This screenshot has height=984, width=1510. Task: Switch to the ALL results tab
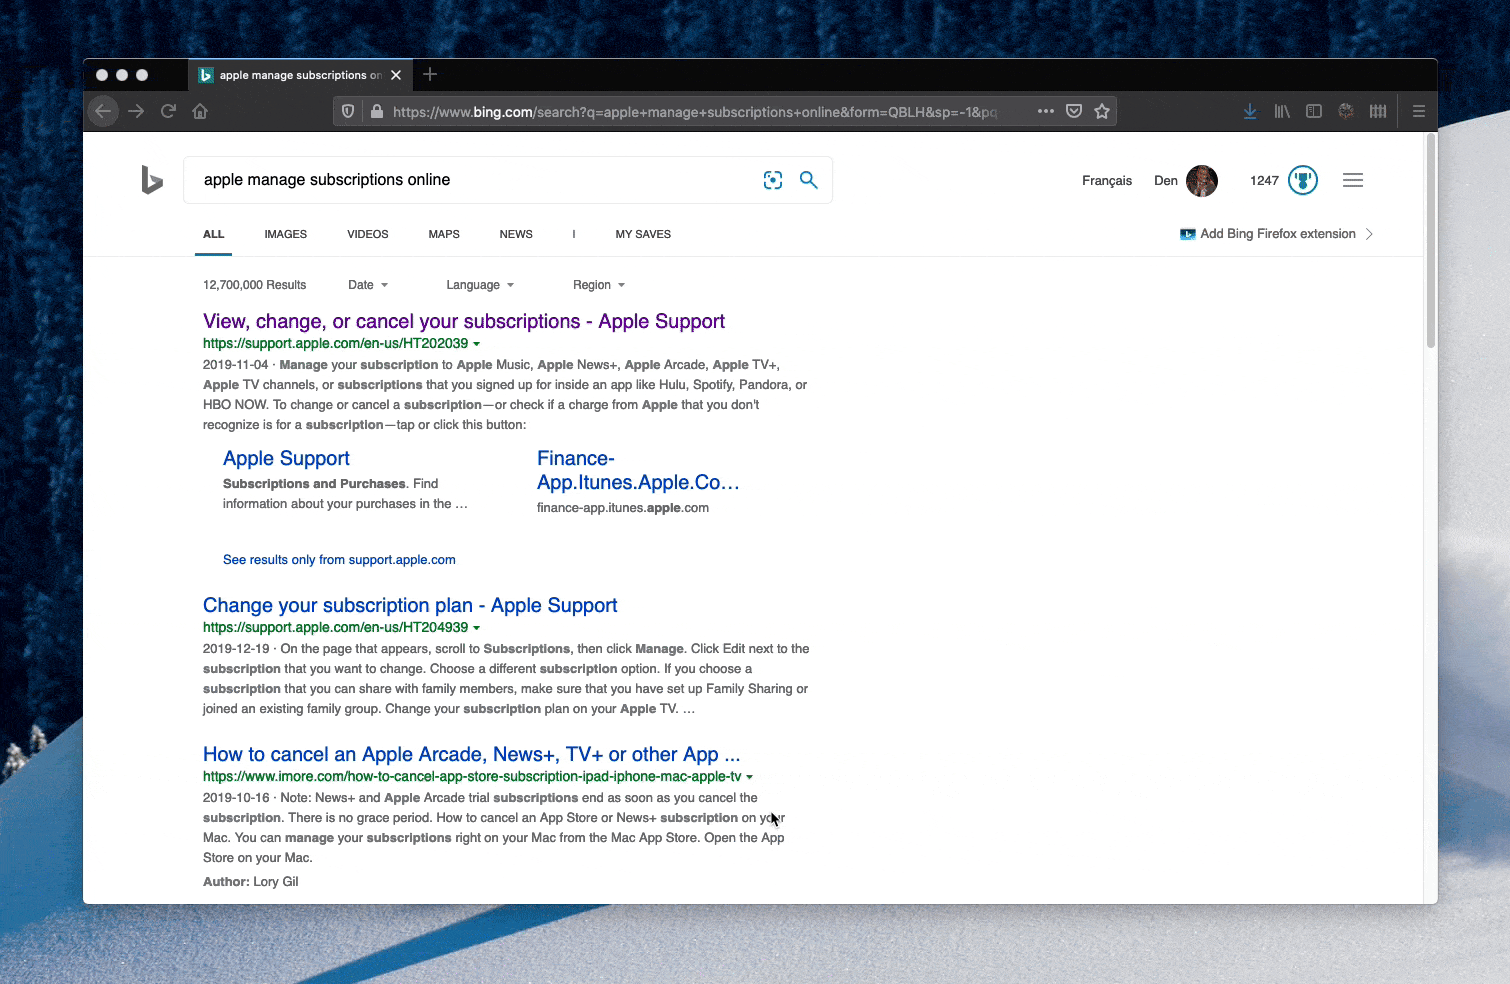click(214, 234)
